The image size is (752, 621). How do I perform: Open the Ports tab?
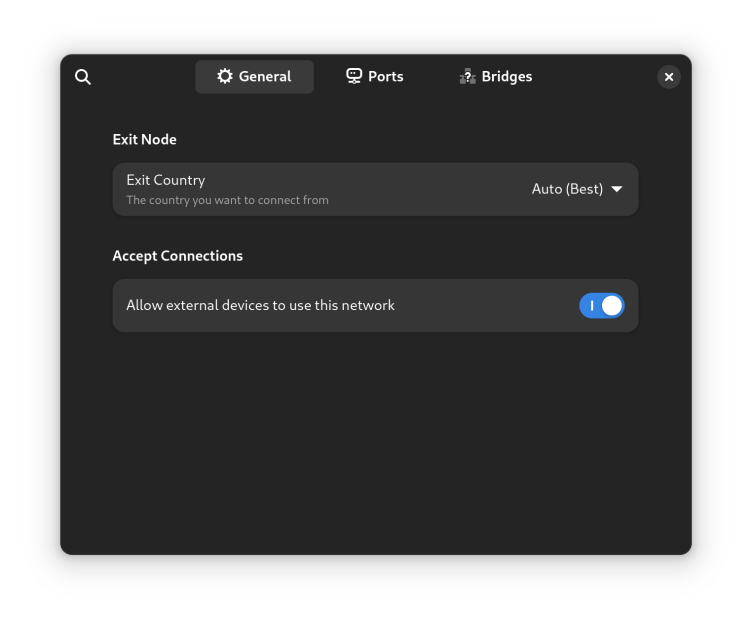[385, 77]
